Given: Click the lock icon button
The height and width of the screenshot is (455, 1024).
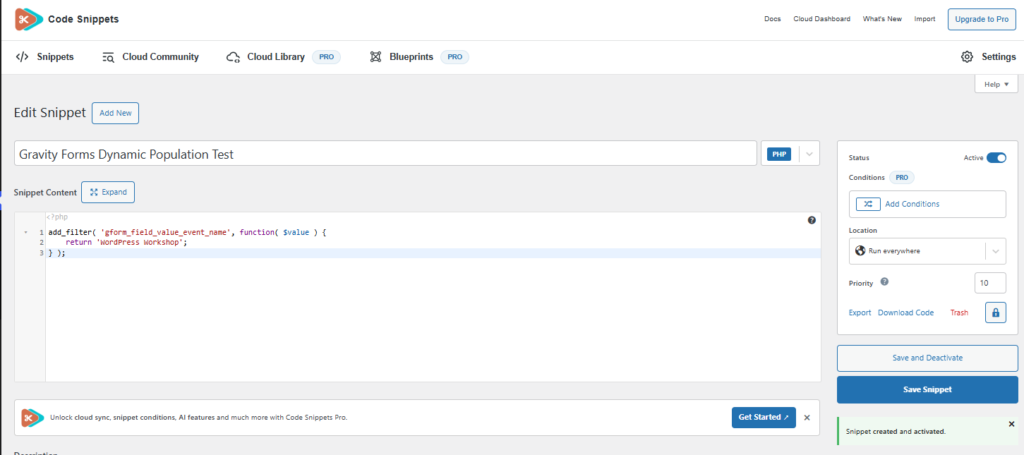Looking at the screenshot, I should [995, 313].
